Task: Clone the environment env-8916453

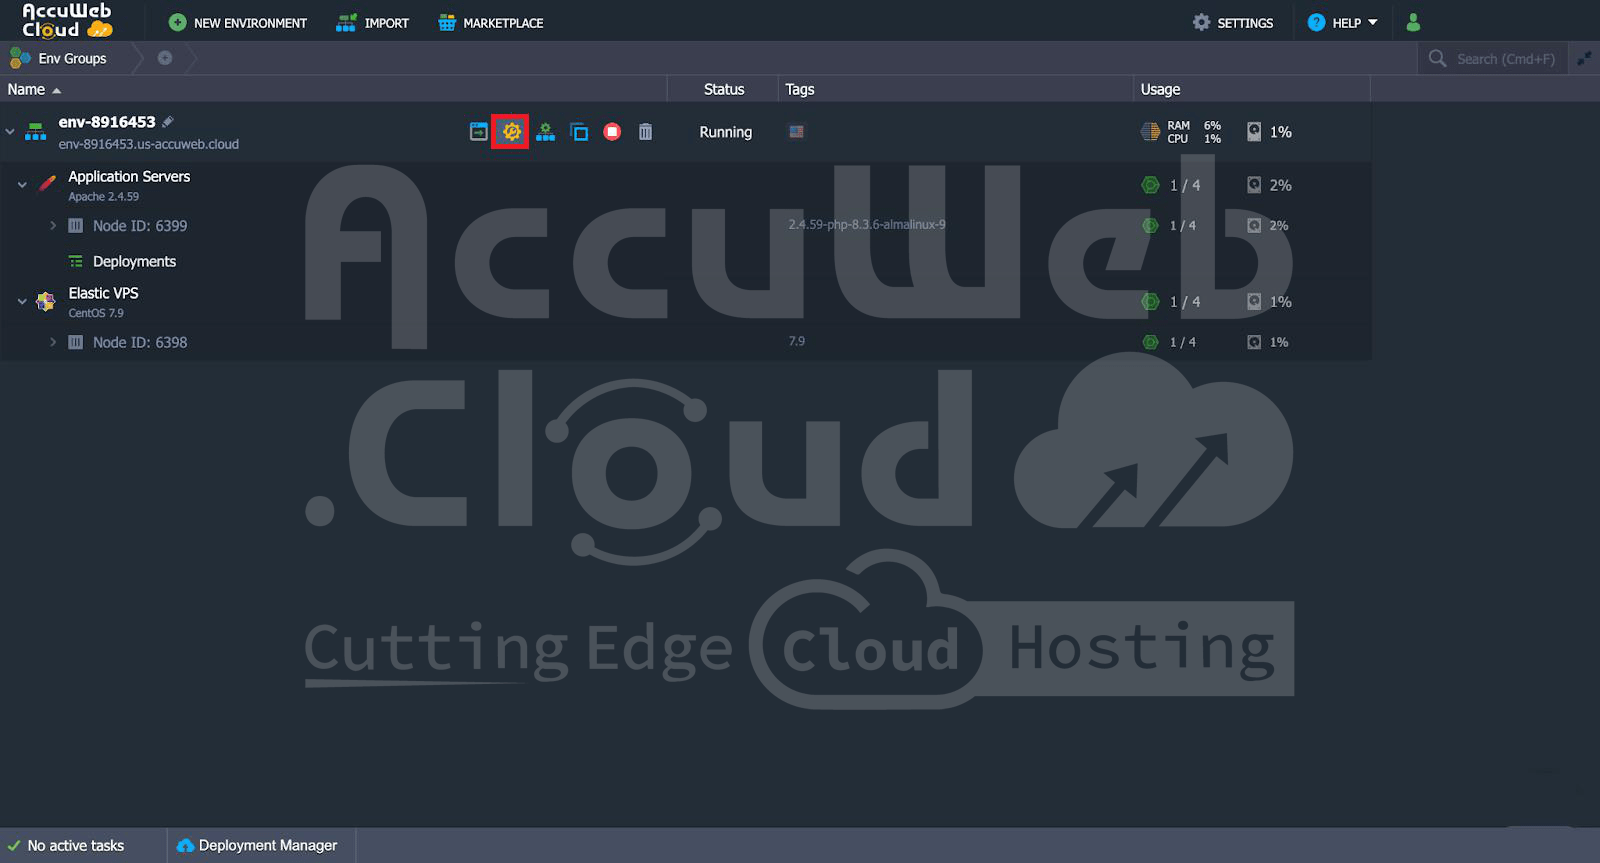Action: point(579,132)
